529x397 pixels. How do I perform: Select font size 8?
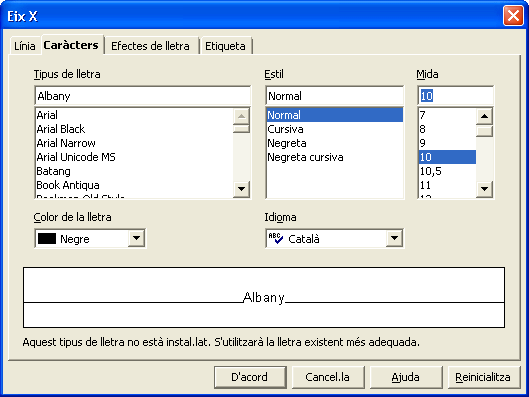(x=447, y=129)
